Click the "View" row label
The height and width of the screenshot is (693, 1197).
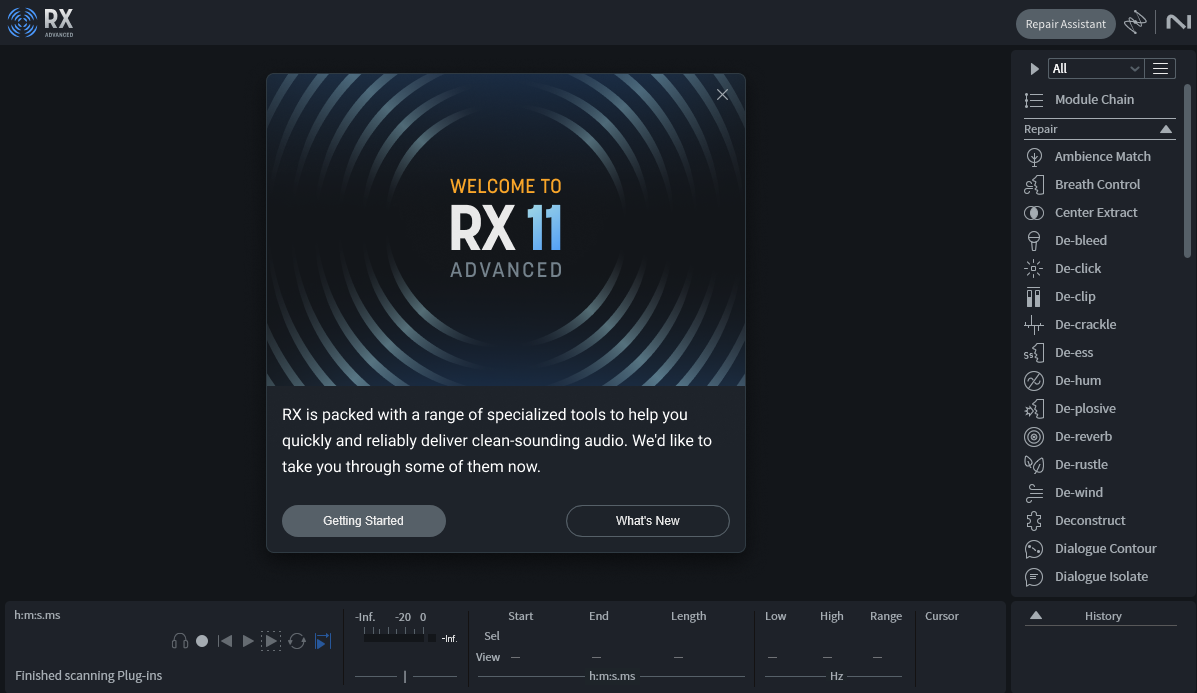point(488,657)
